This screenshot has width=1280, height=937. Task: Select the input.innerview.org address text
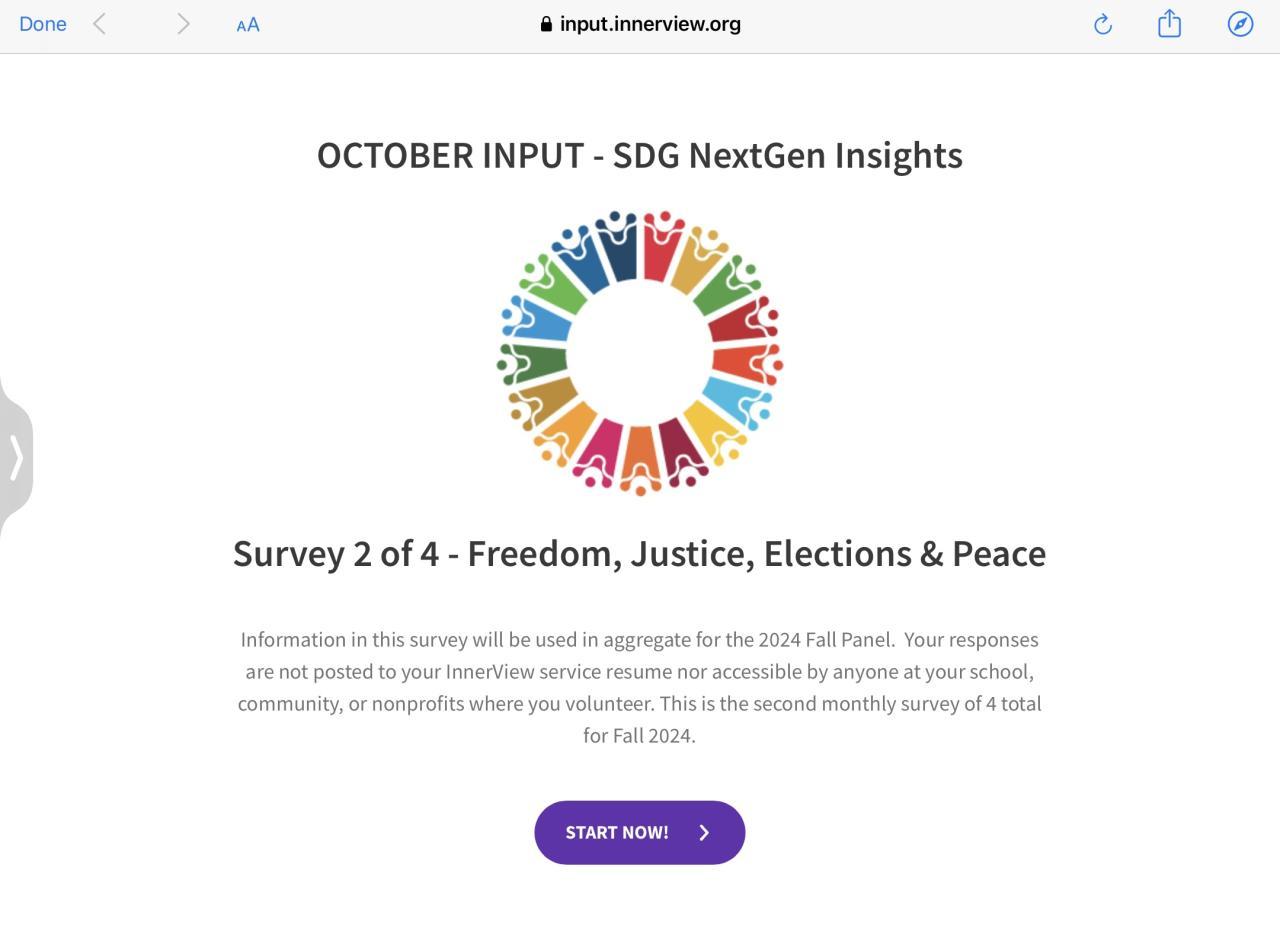650,24
